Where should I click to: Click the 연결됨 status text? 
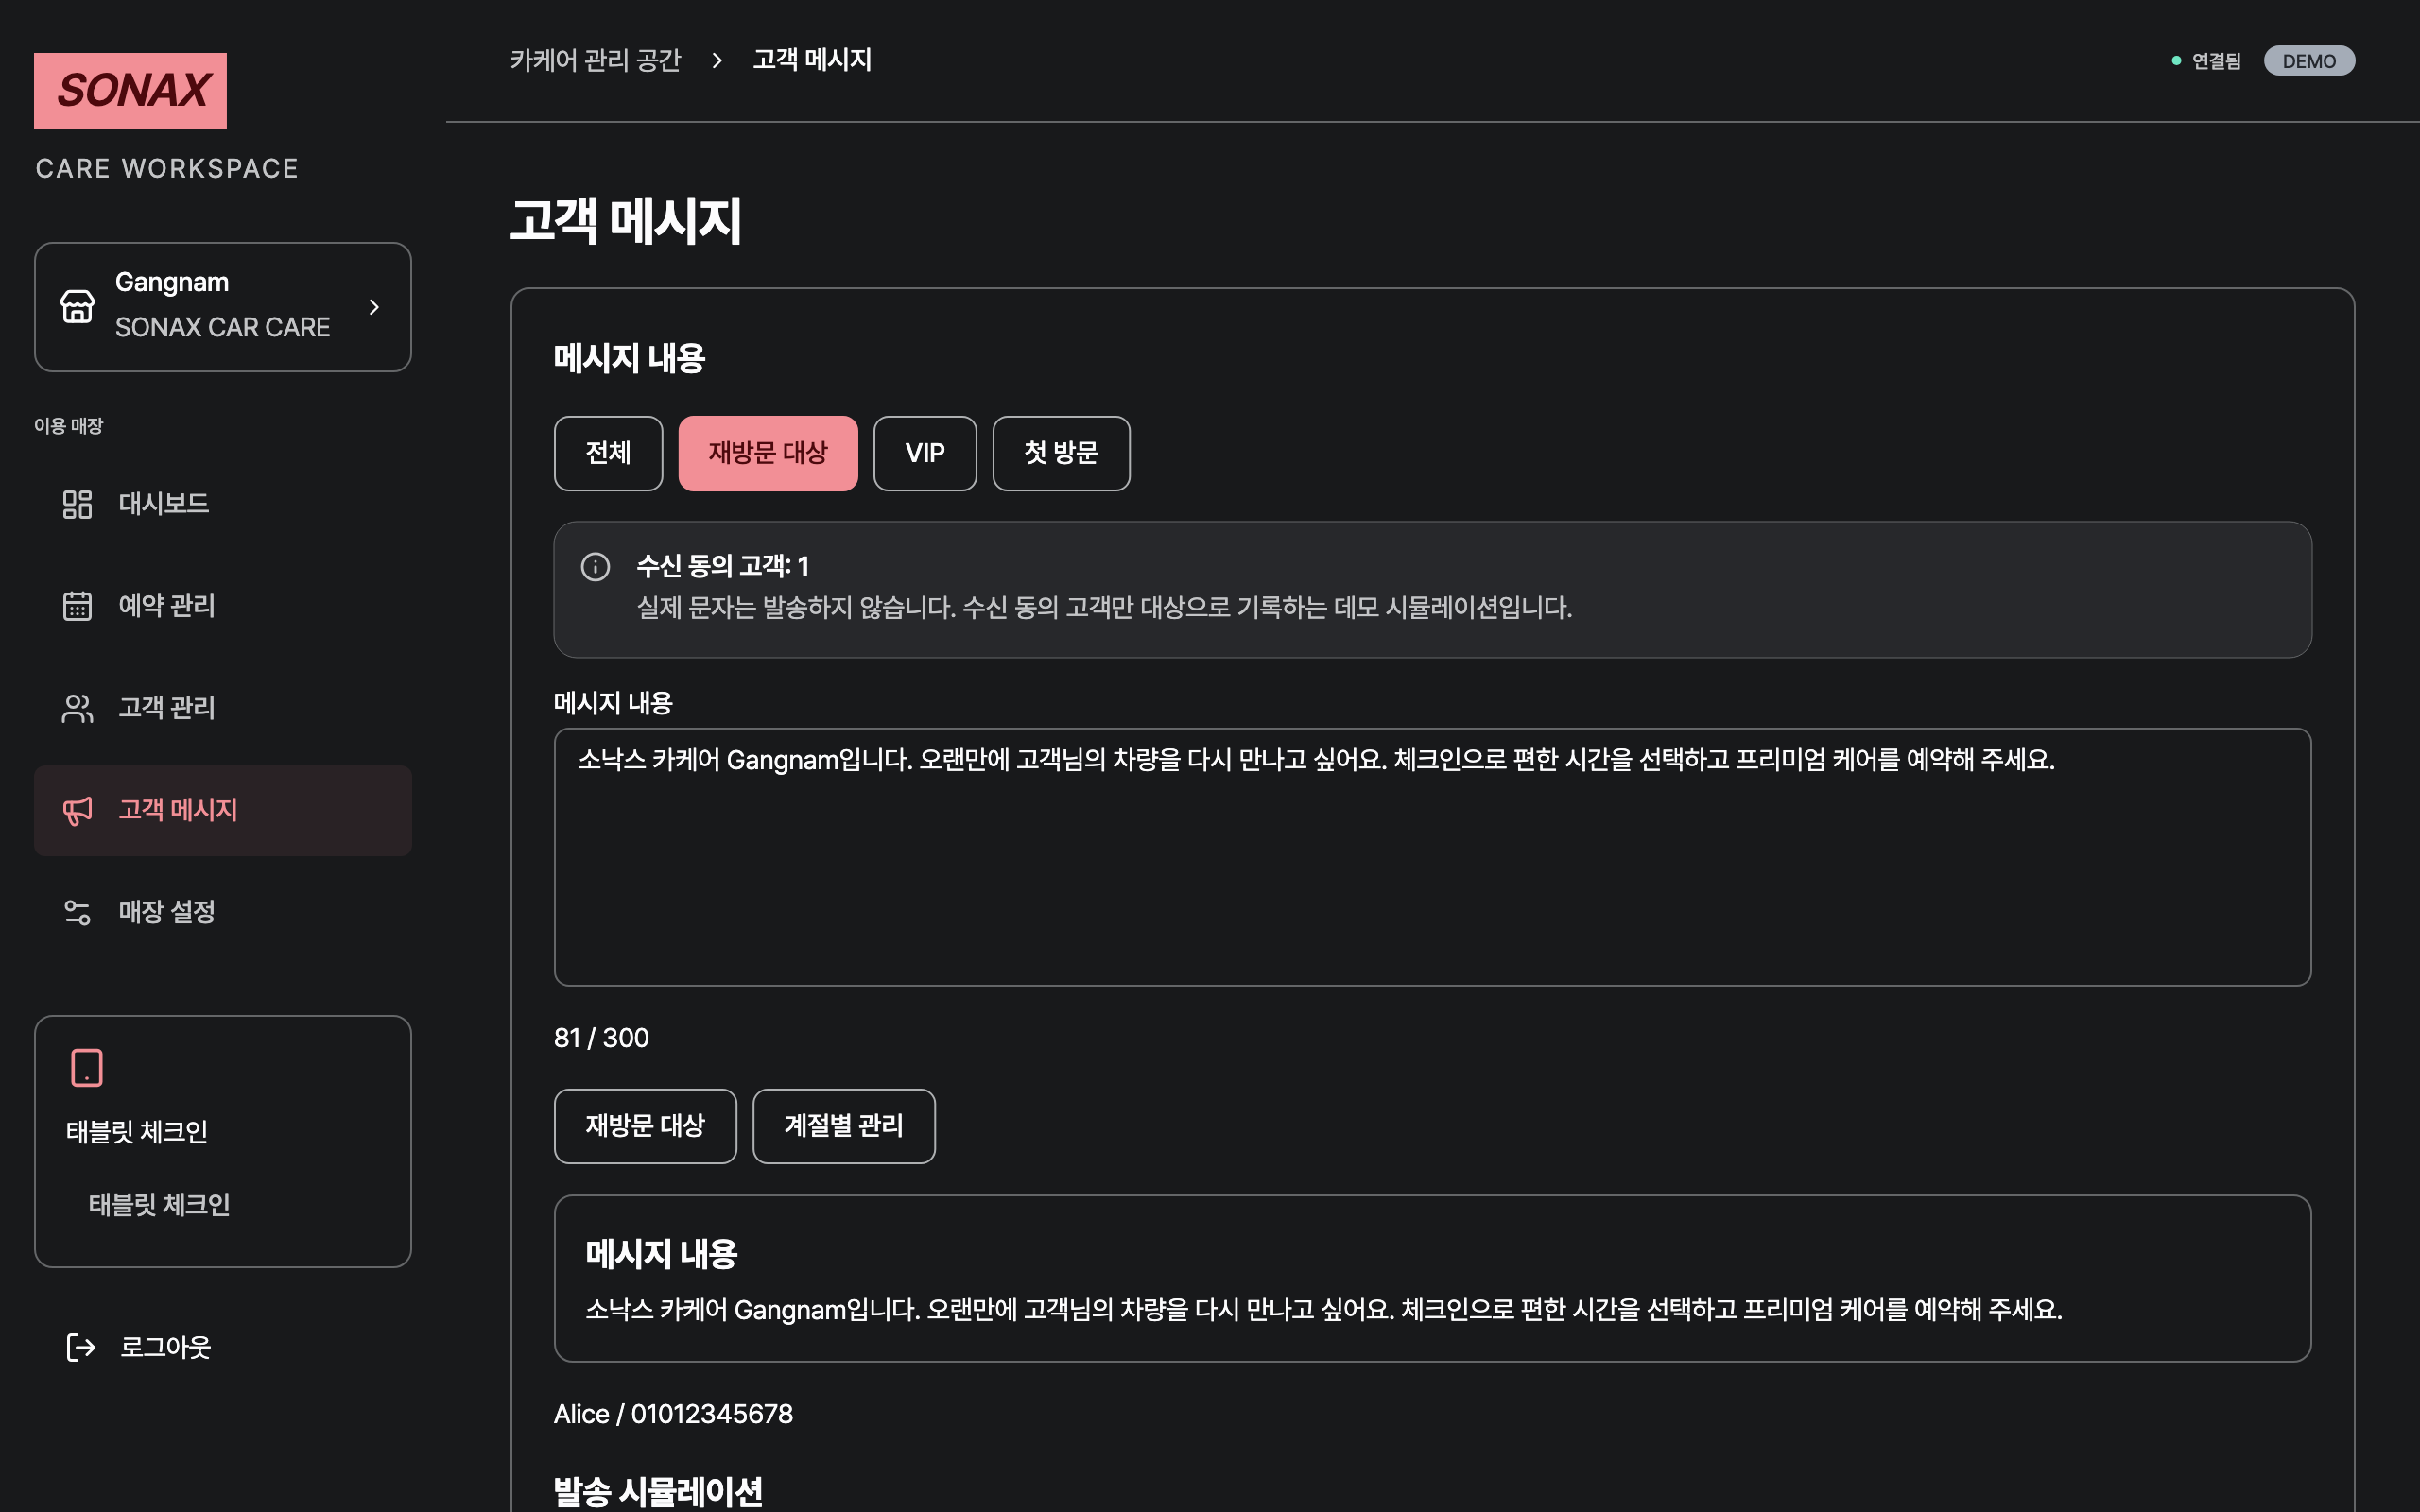2216,61
